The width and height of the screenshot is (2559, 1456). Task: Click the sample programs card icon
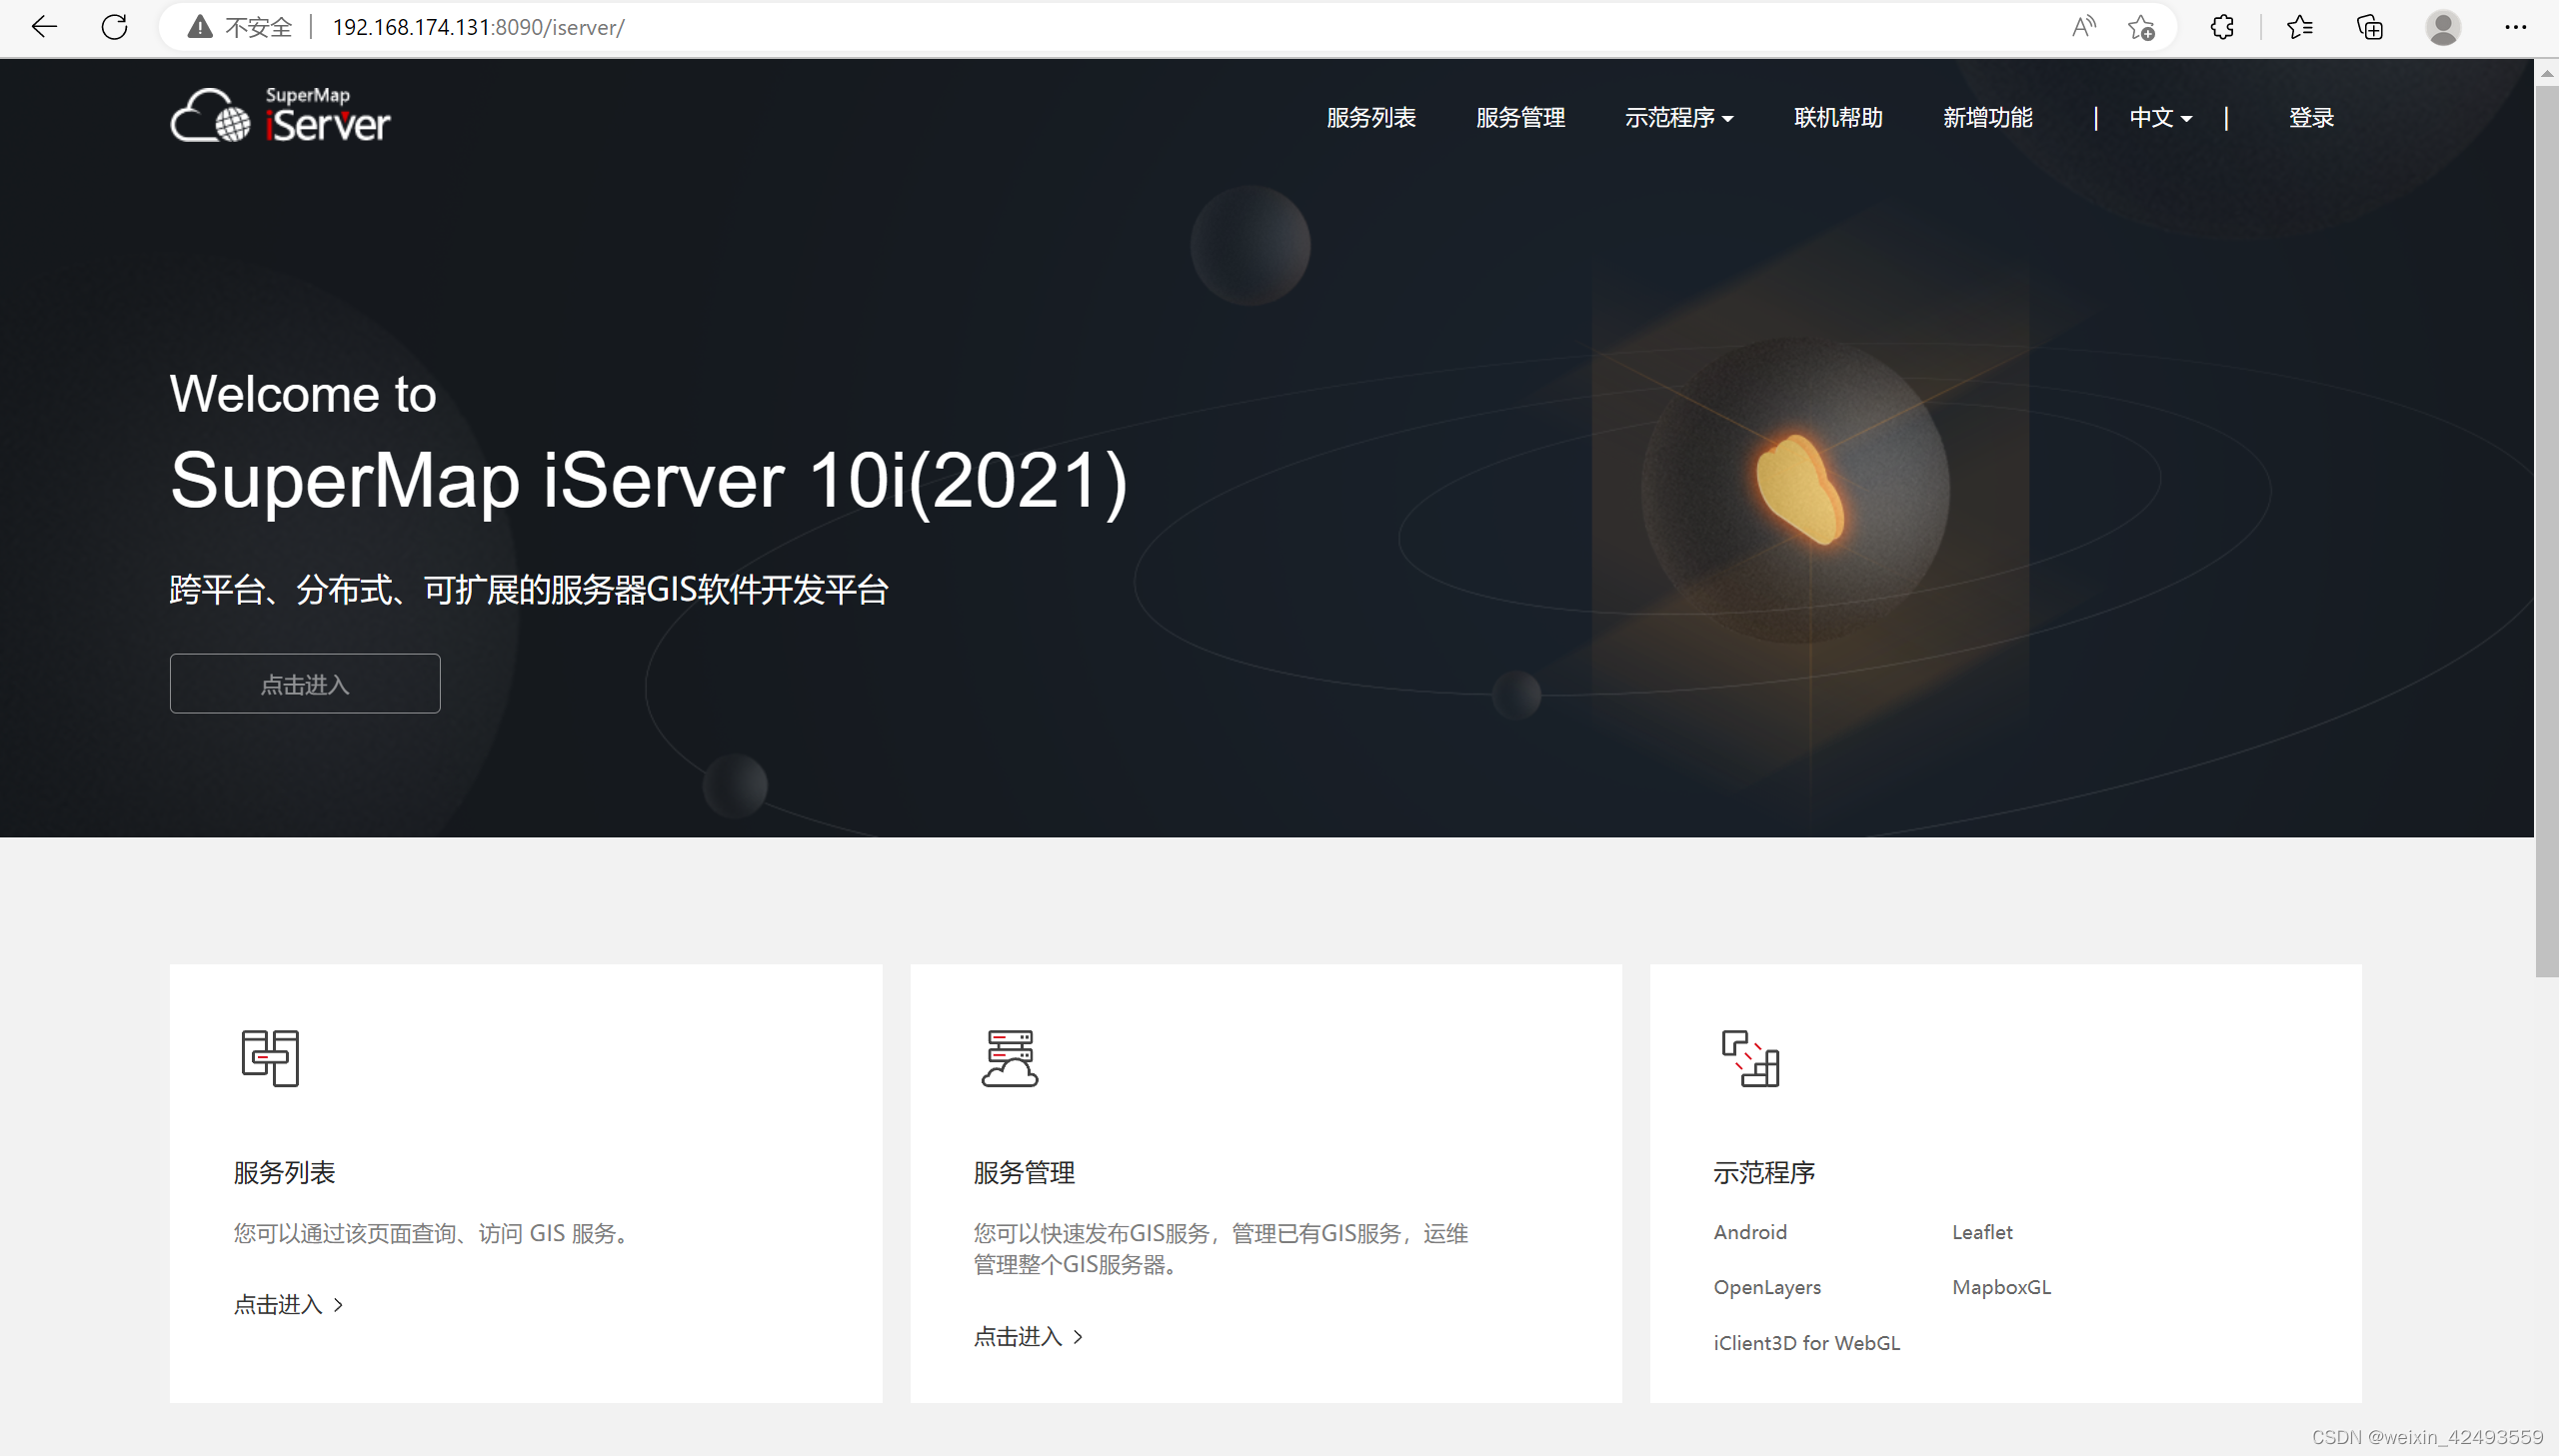pyautogui.click(x=1750, y=1058)
